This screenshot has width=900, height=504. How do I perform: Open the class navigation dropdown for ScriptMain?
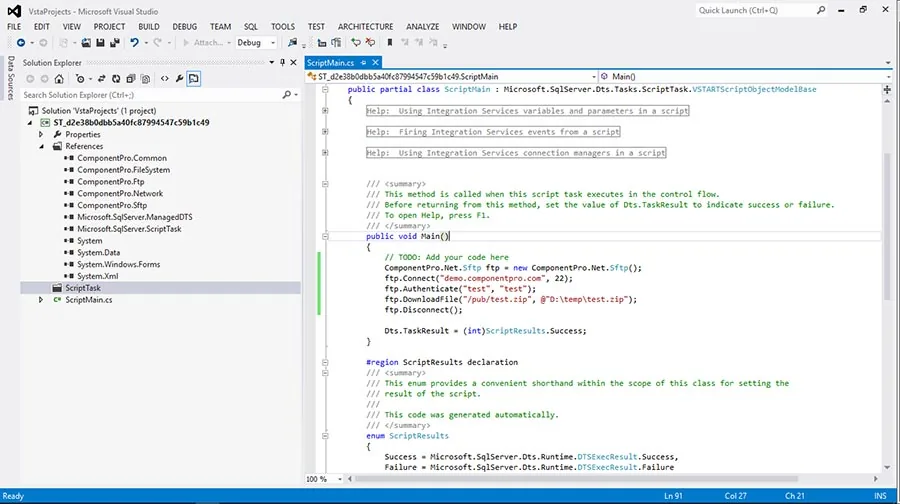coord(593,76)
